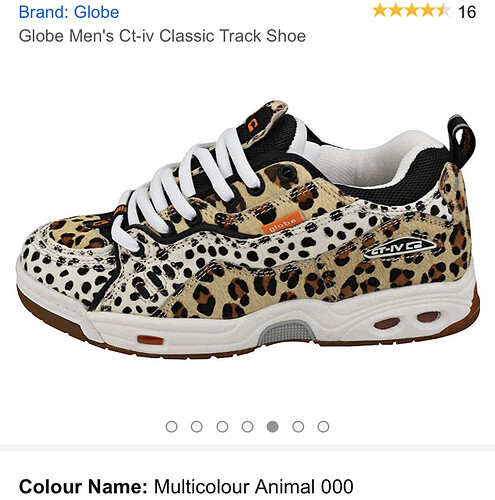Tap the leopard print shoe image
The height and width of the screenshot is (500, 495).
click(247, 230)
